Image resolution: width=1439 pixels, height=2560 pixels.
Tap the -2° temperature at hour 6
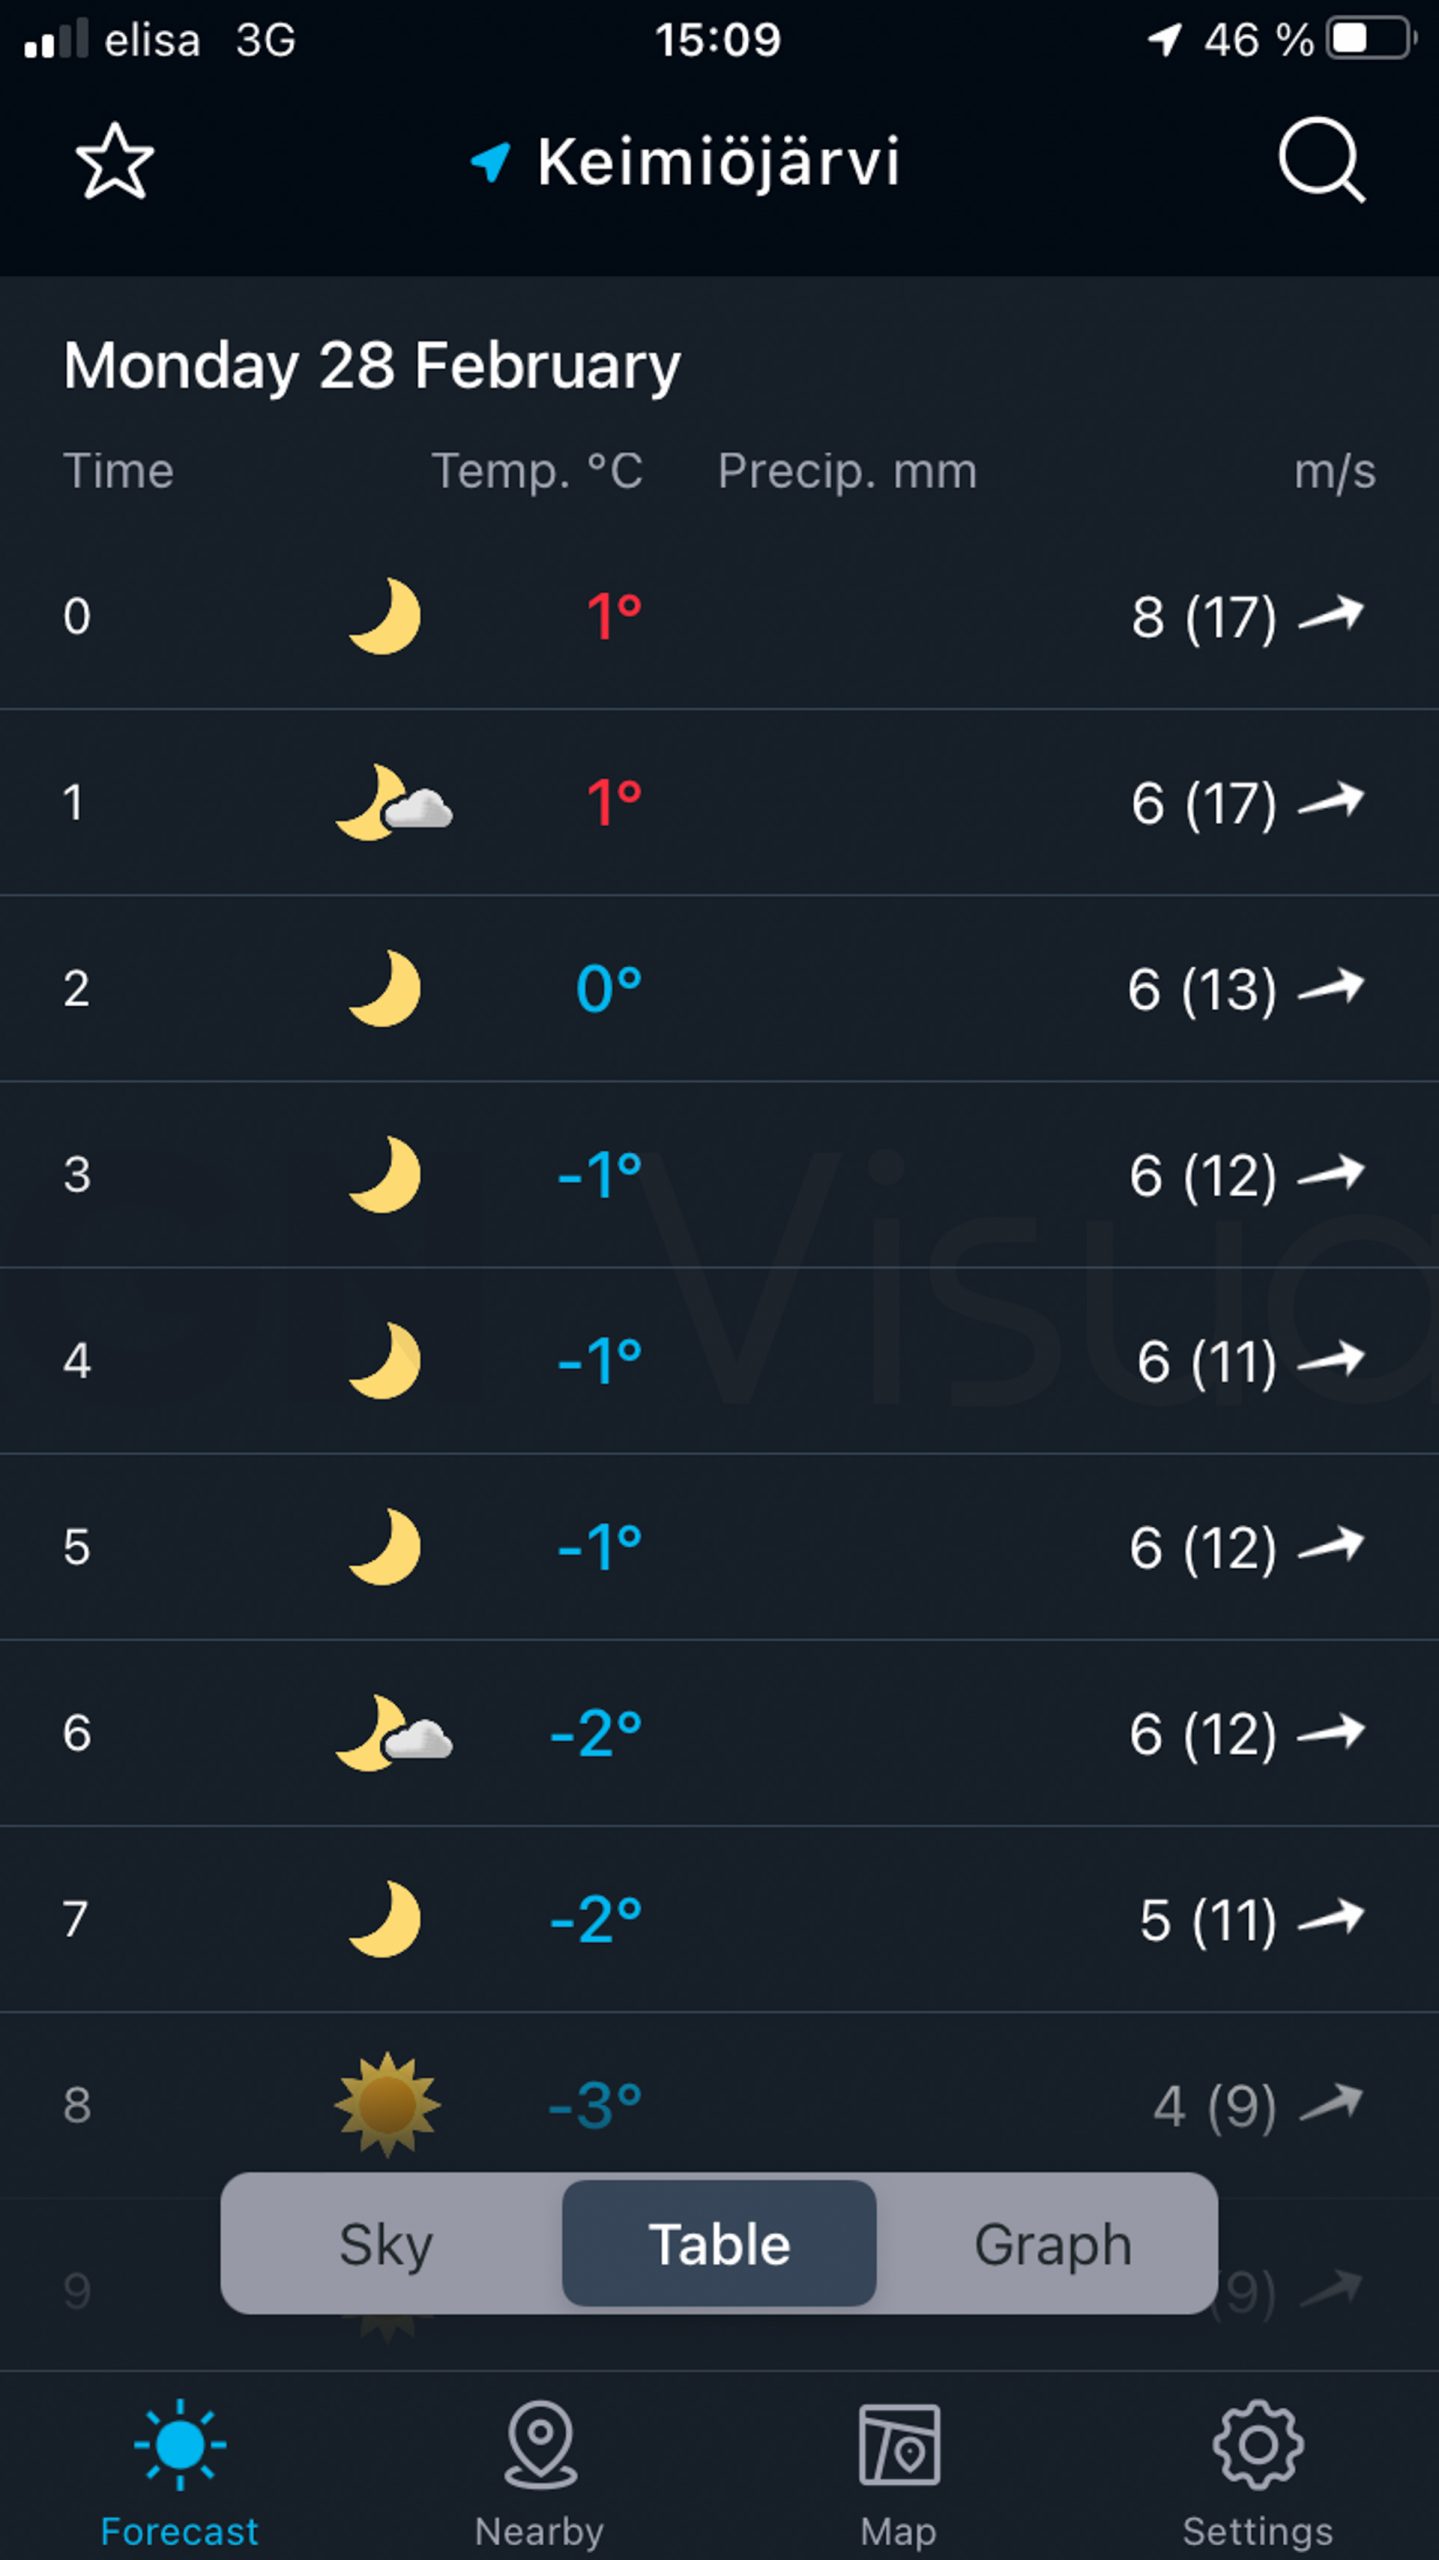click(596, 1733)
